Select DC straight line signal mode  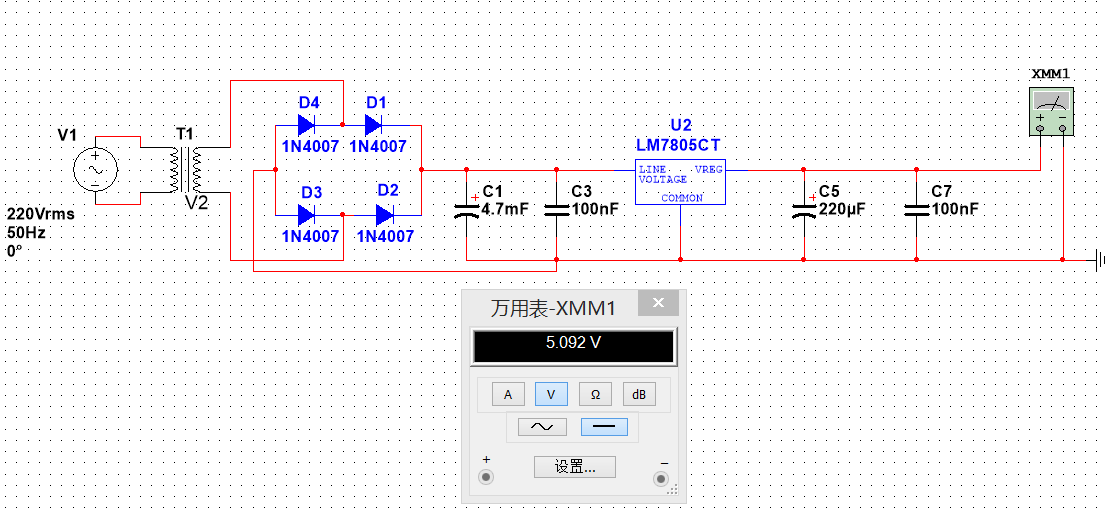pos(604,427)
